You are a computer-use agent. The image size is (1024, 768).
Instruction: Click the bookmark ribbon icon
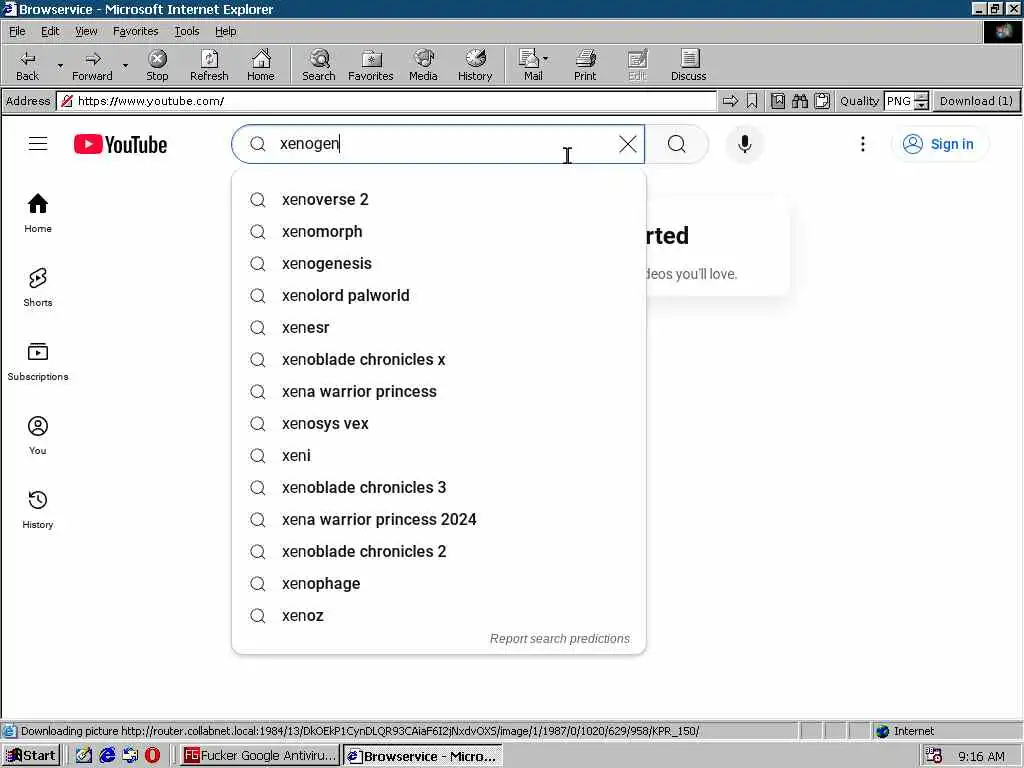752,101
